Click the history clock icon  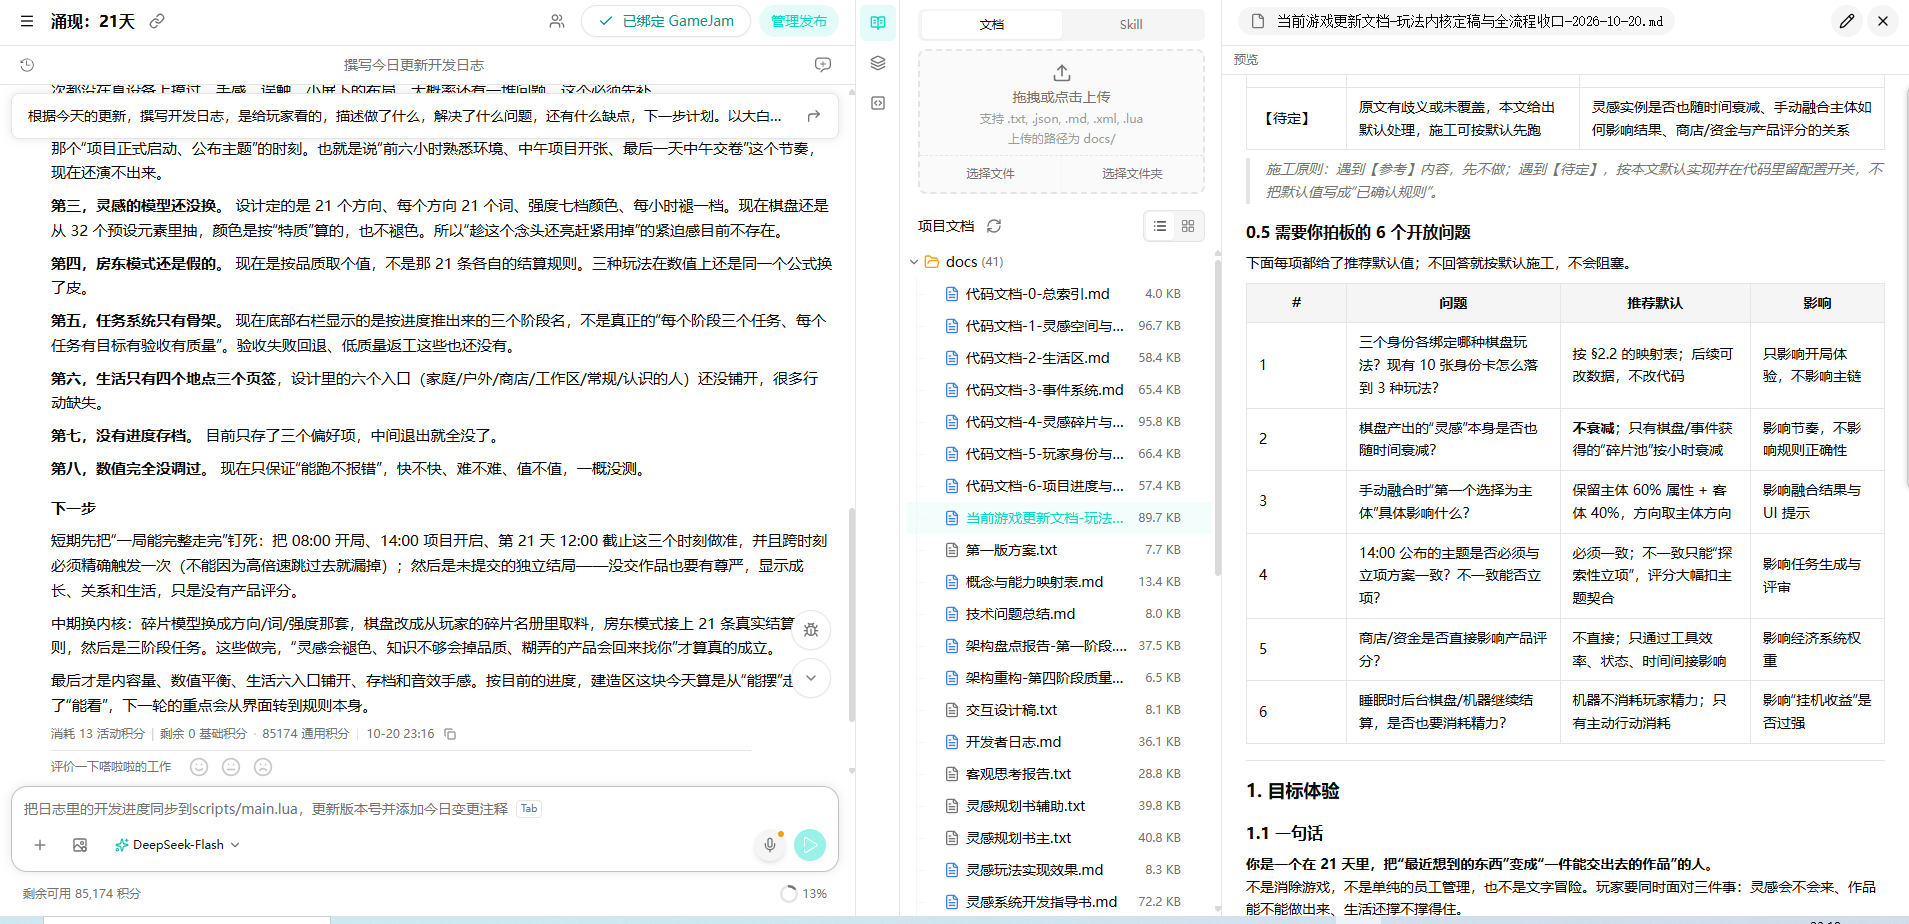(x=27, y=65)
